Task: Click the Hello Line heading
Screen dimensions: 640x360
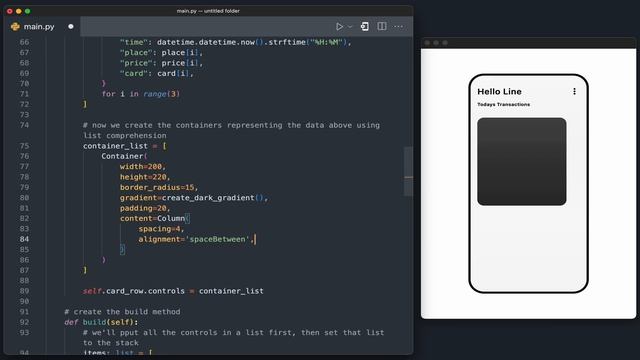Action: [x=499, y=91]
